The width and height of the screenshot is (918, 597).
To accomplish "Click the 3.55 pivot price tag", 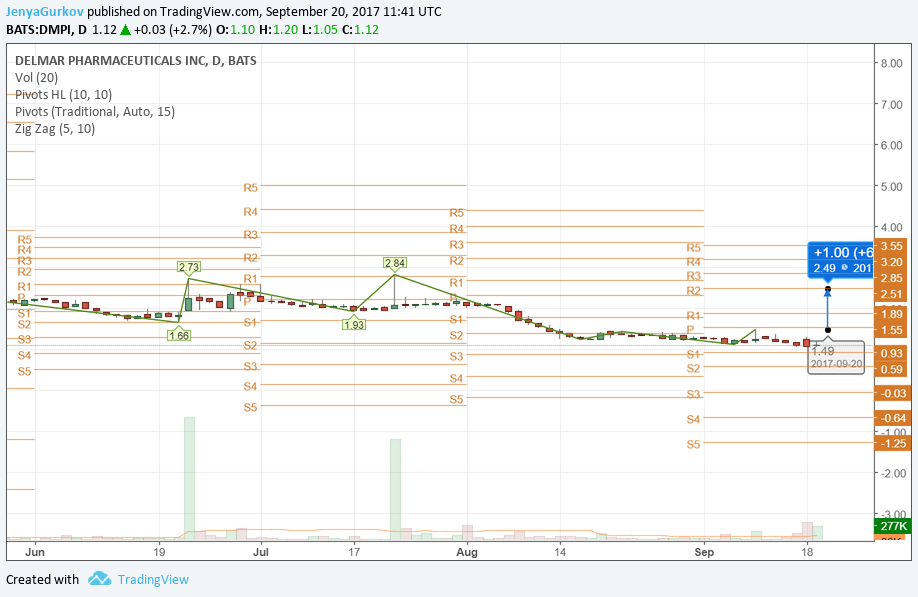I will [x=890, y=246].
